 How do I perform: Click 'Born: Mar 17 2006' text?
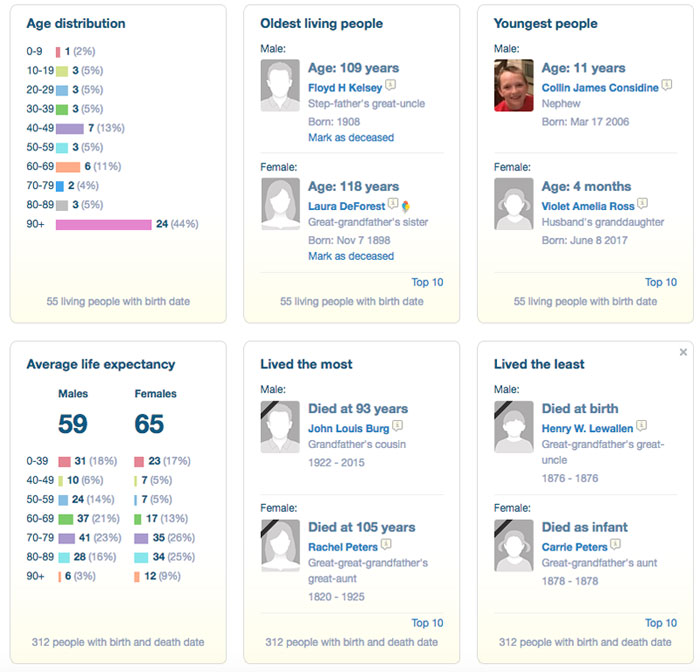(x=585, y=122)
